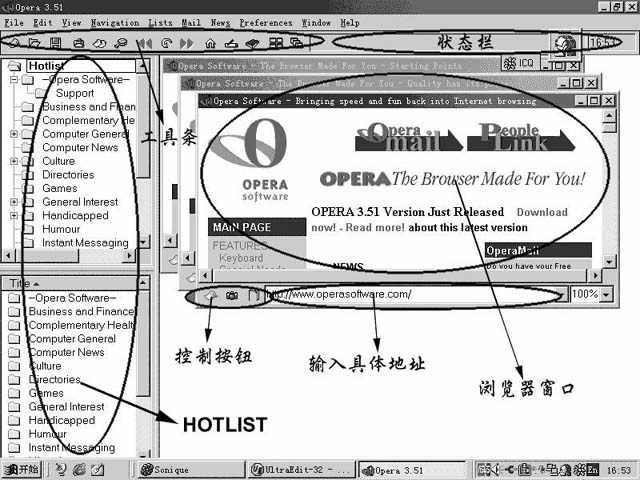Collapse the -Opera Software- hotlist folder
This screenshot has height=480, width=640.
click(x=14, y=79)
